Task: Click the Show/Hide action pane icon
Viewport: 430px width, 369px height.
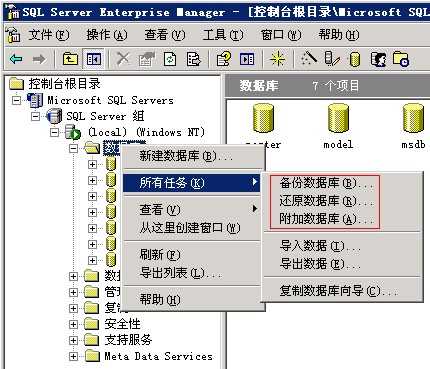Action: pos(247,59)
